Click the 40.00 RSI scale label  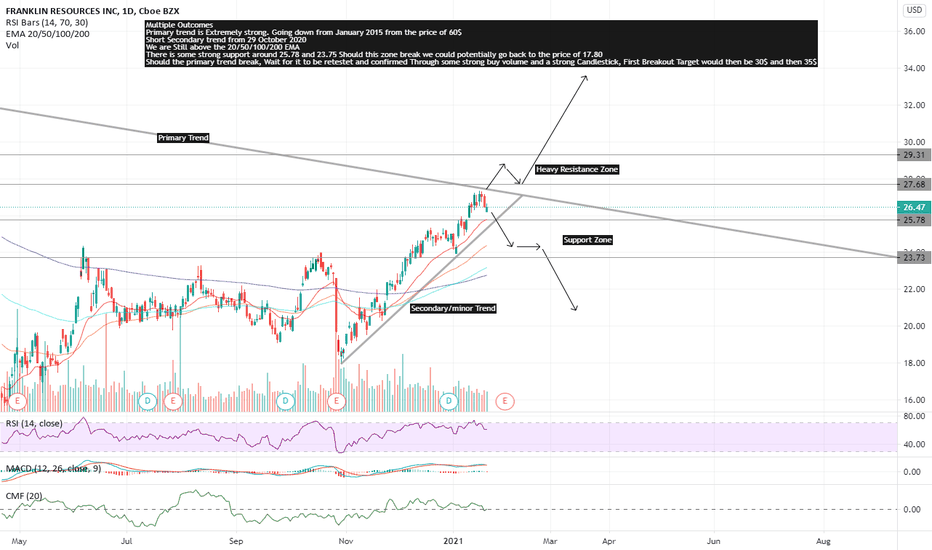pos(914,444)
